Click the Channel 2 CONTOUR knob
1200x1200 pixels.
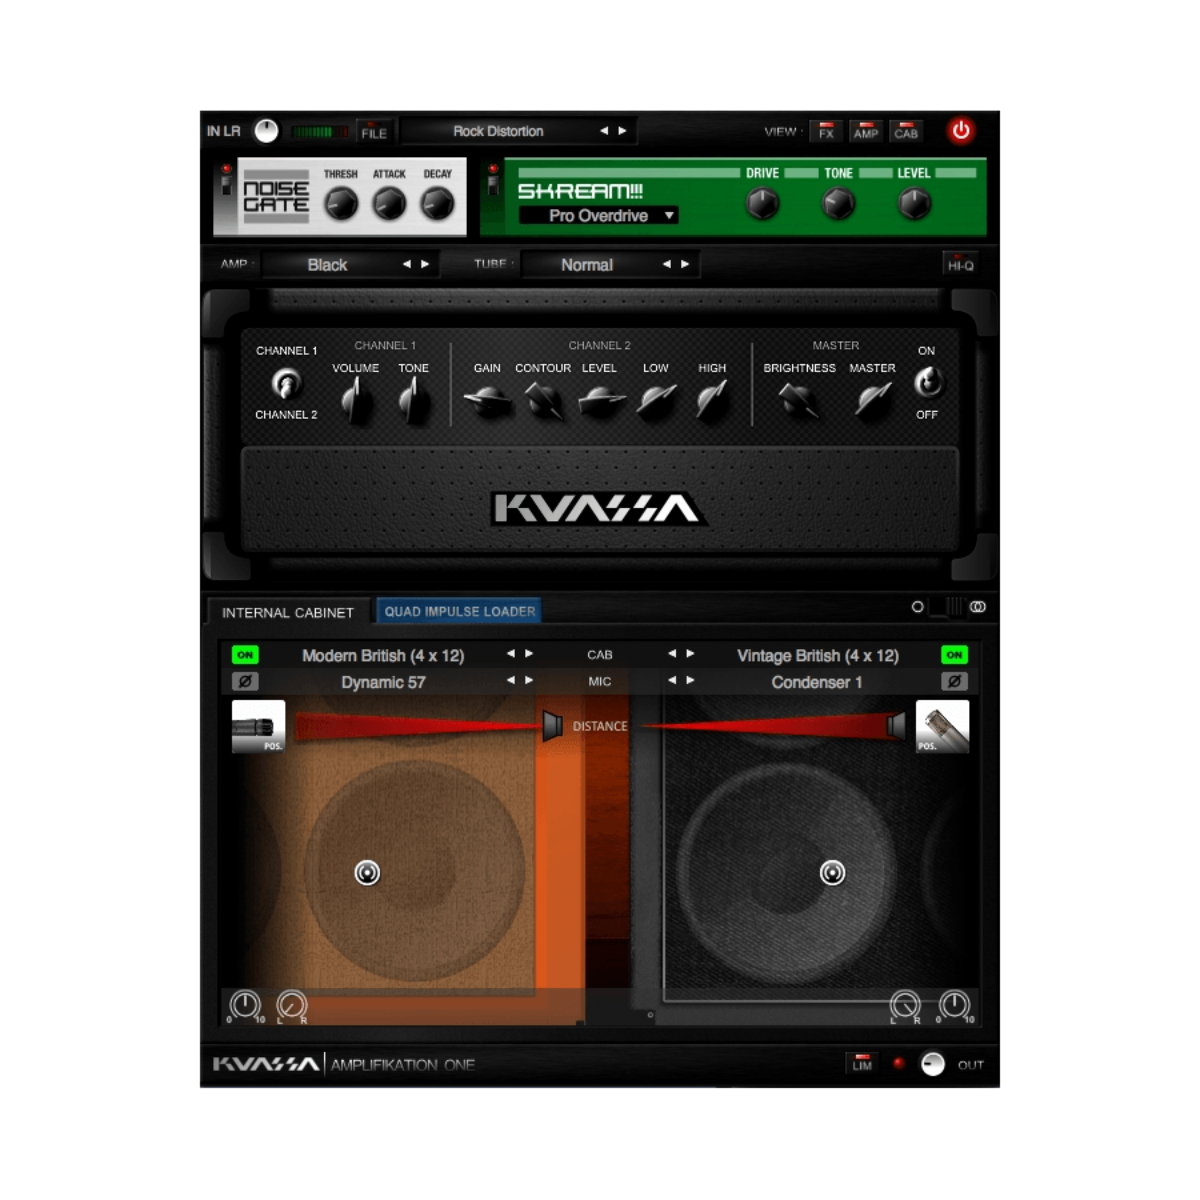(543, 401)
